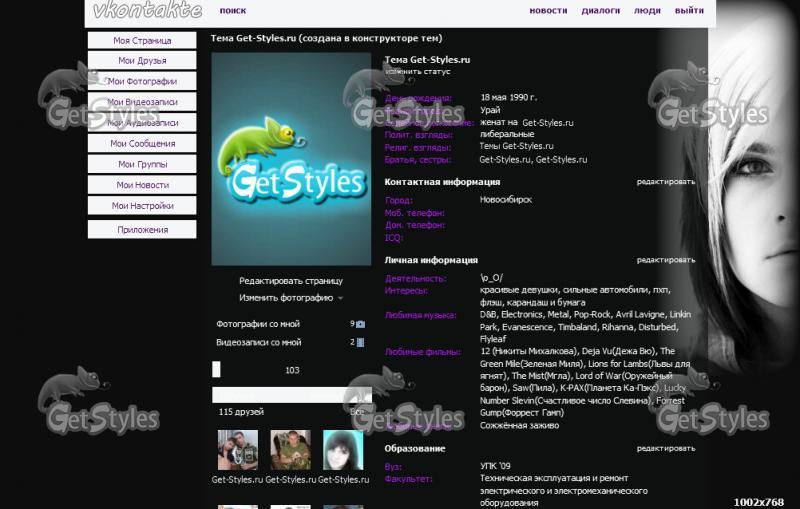Image resolution: width=800 pixels, height=509 pixels.
Task: Open Фотографии со мной link
Action: [x=258, y=324]
